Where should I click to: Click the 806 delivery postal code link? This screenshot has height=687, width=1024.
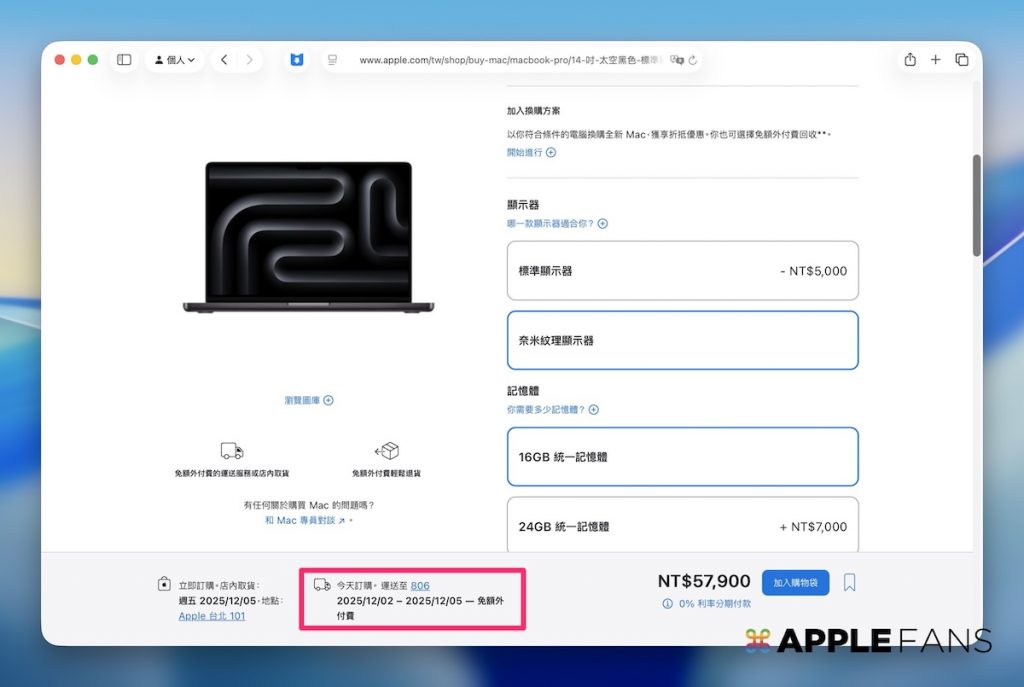pyautogui.click(x=420, y=585)
